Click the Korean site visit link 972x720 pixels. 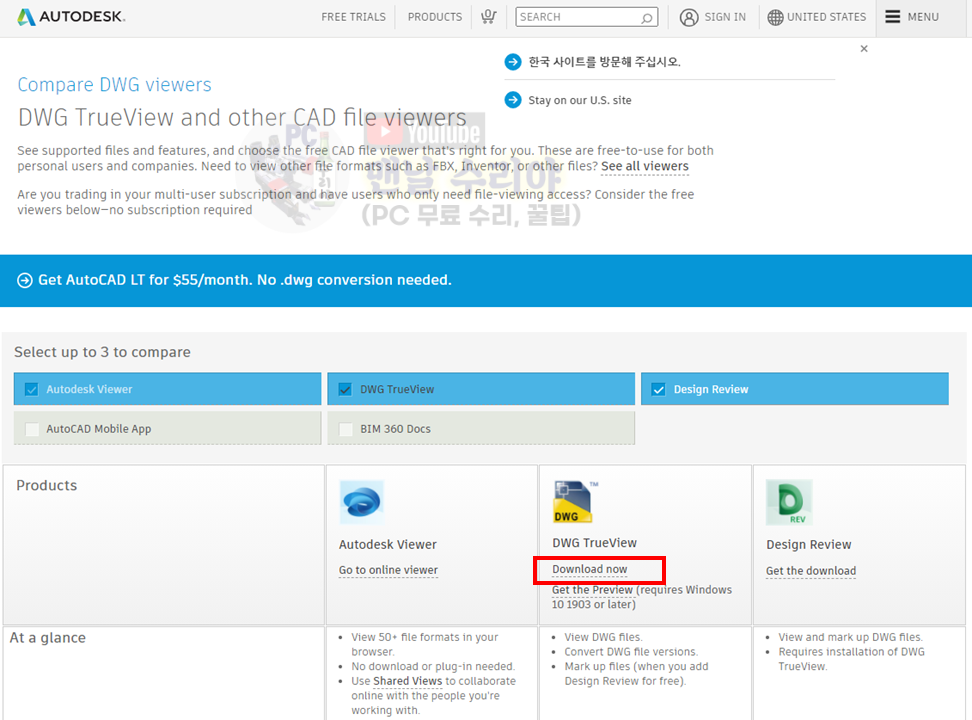tap(604, 61)
